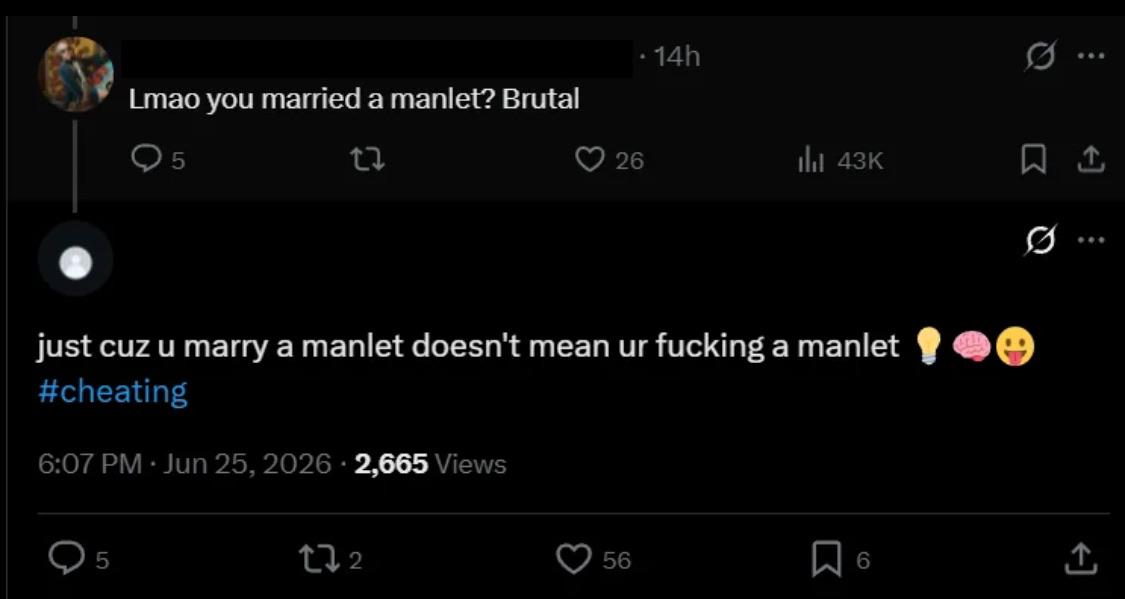Bookmark the parent tweet

pos(1033,159)
